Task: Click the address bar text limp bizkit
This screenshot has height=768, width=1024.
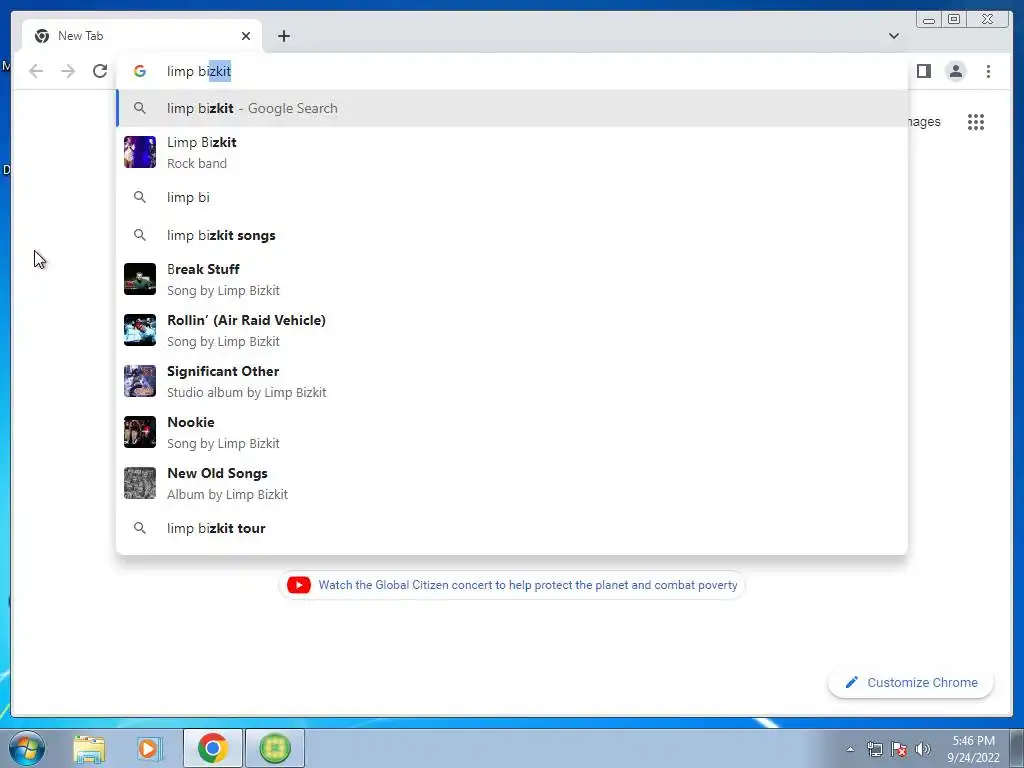Action: (199, 71)
